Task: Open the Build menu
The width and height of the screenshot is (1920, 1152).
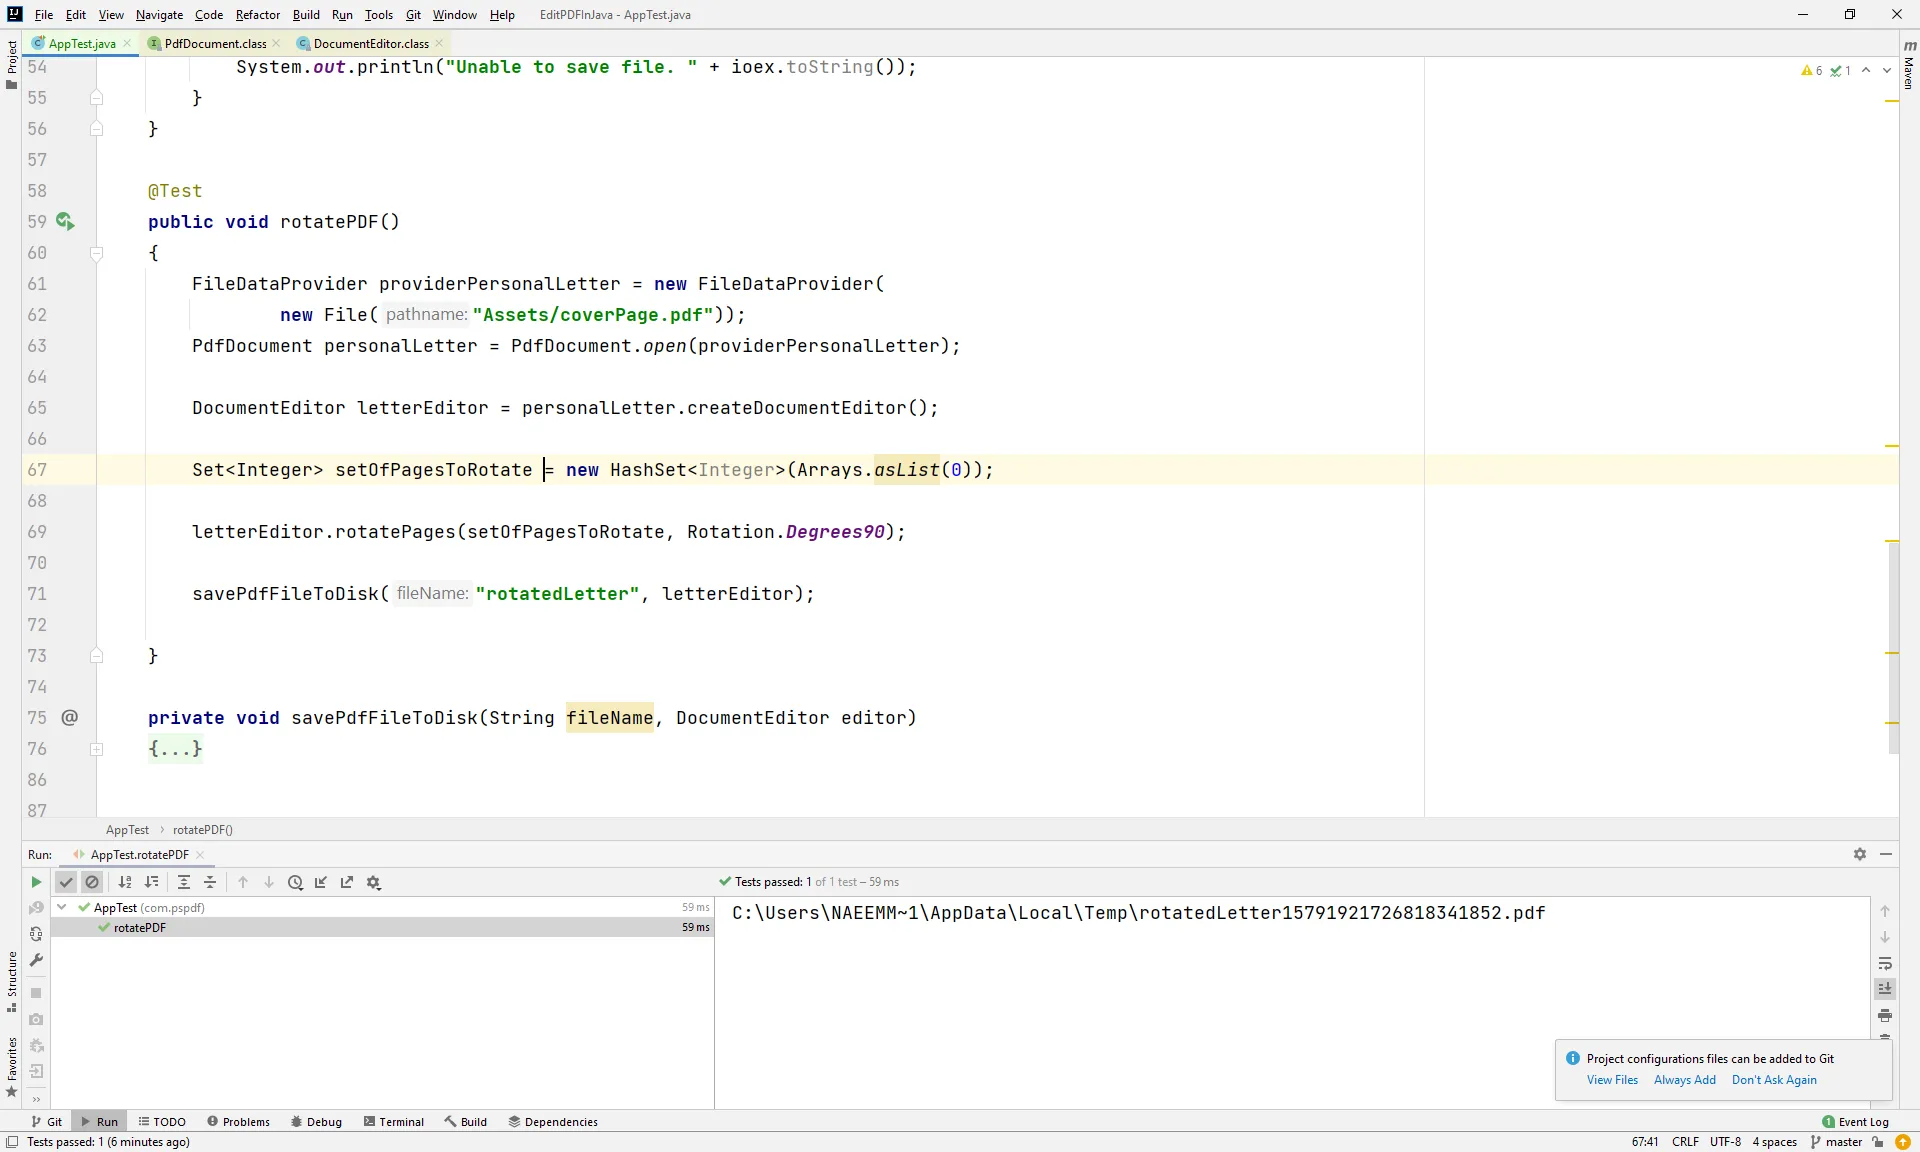Action: (x=306, y=14)
